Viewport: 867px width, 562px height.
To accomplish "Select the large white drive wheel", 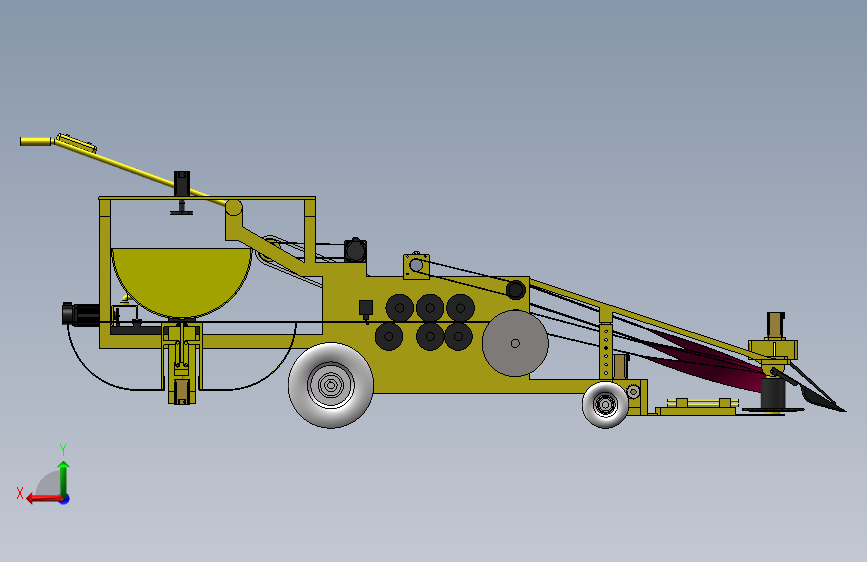I will pos(331,385).
